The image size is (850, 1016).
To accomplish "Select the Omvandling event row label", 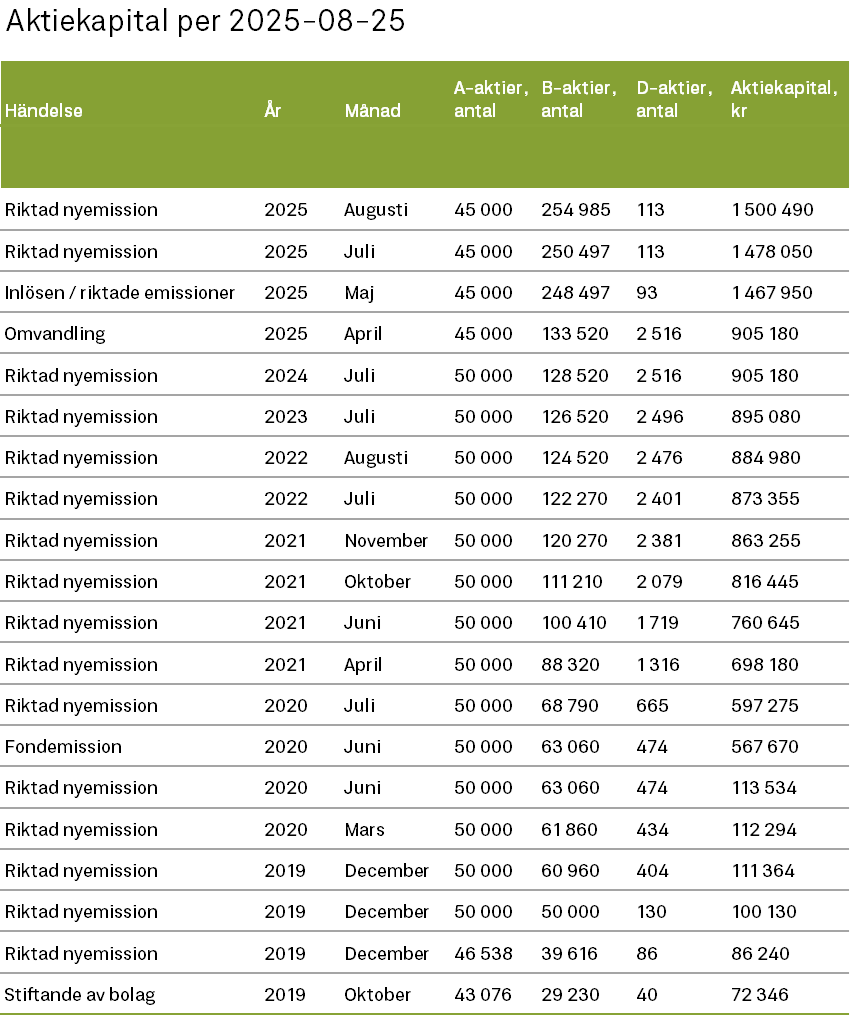I will point(55,334).
